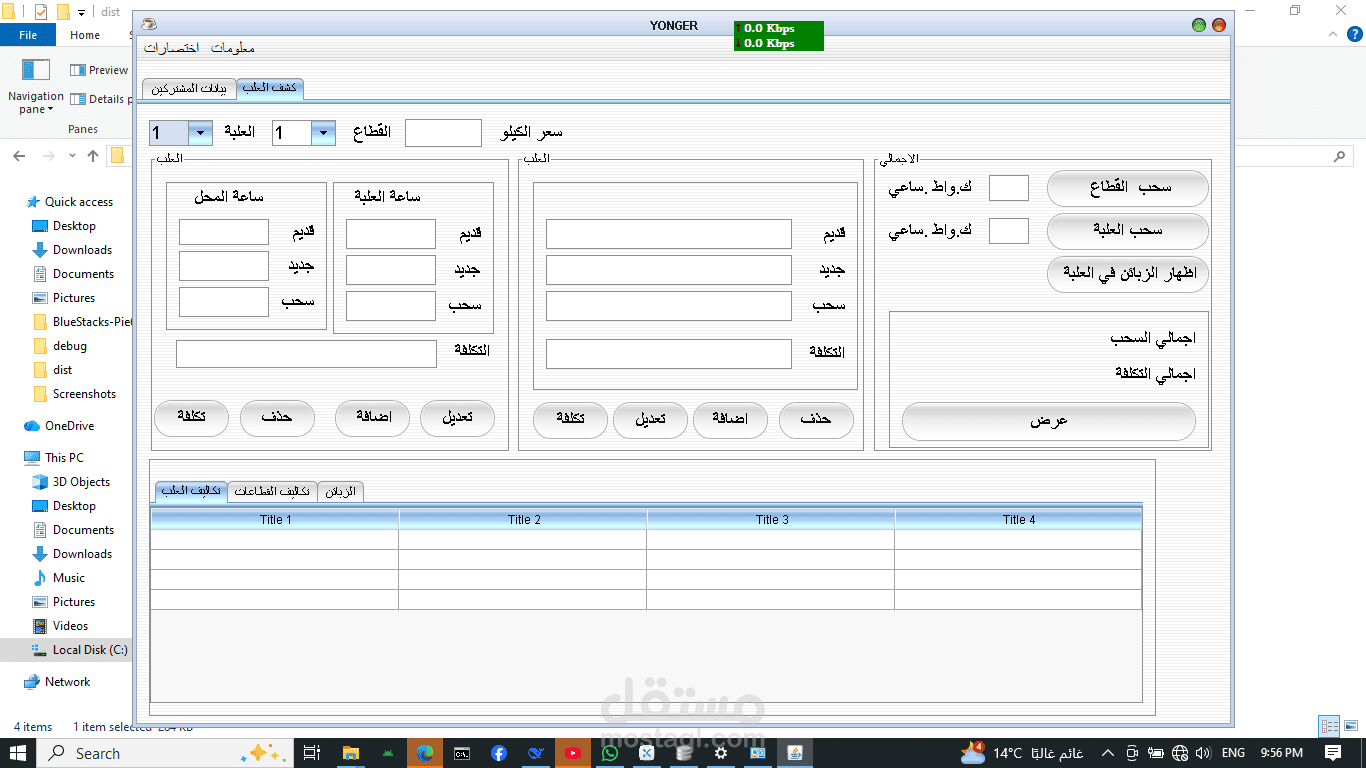Open the File tab in File Explorer
The width and height of the screenshot is (1366, 768).
(x=28, y=35)
